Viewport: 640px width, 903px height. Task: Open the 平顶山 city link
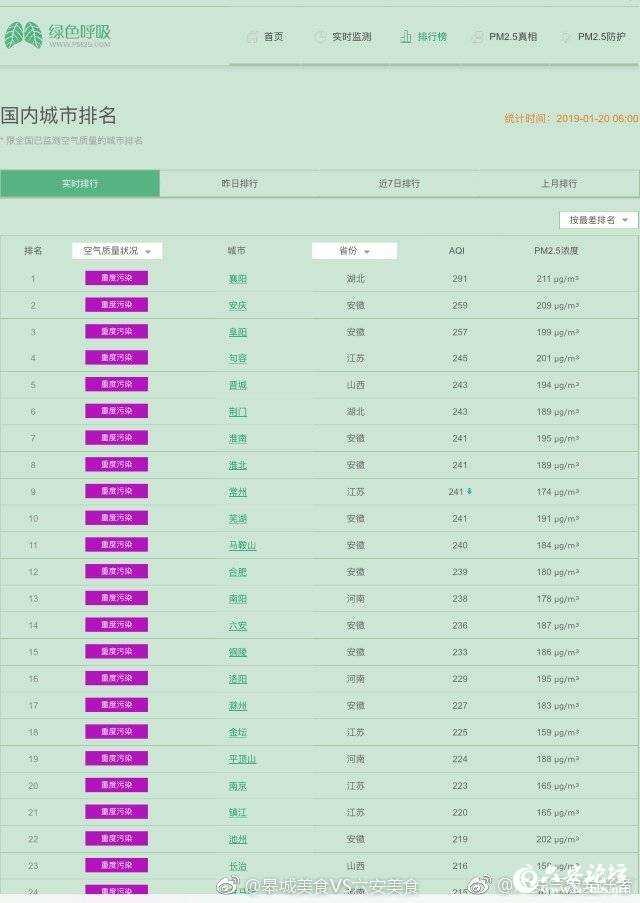242,759
